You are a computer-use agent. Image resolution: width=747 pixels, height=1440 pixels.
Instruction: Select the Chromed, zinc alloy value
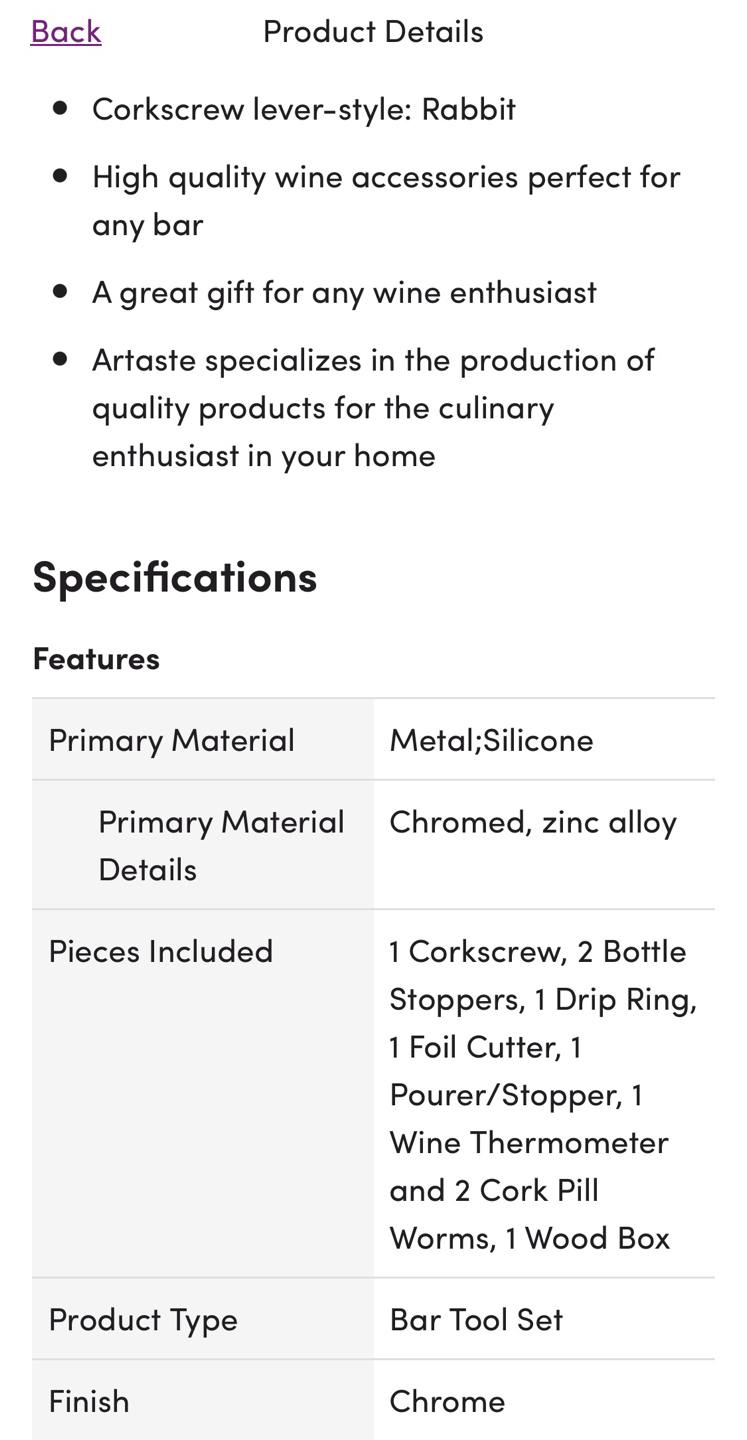(x=533, y=821)
